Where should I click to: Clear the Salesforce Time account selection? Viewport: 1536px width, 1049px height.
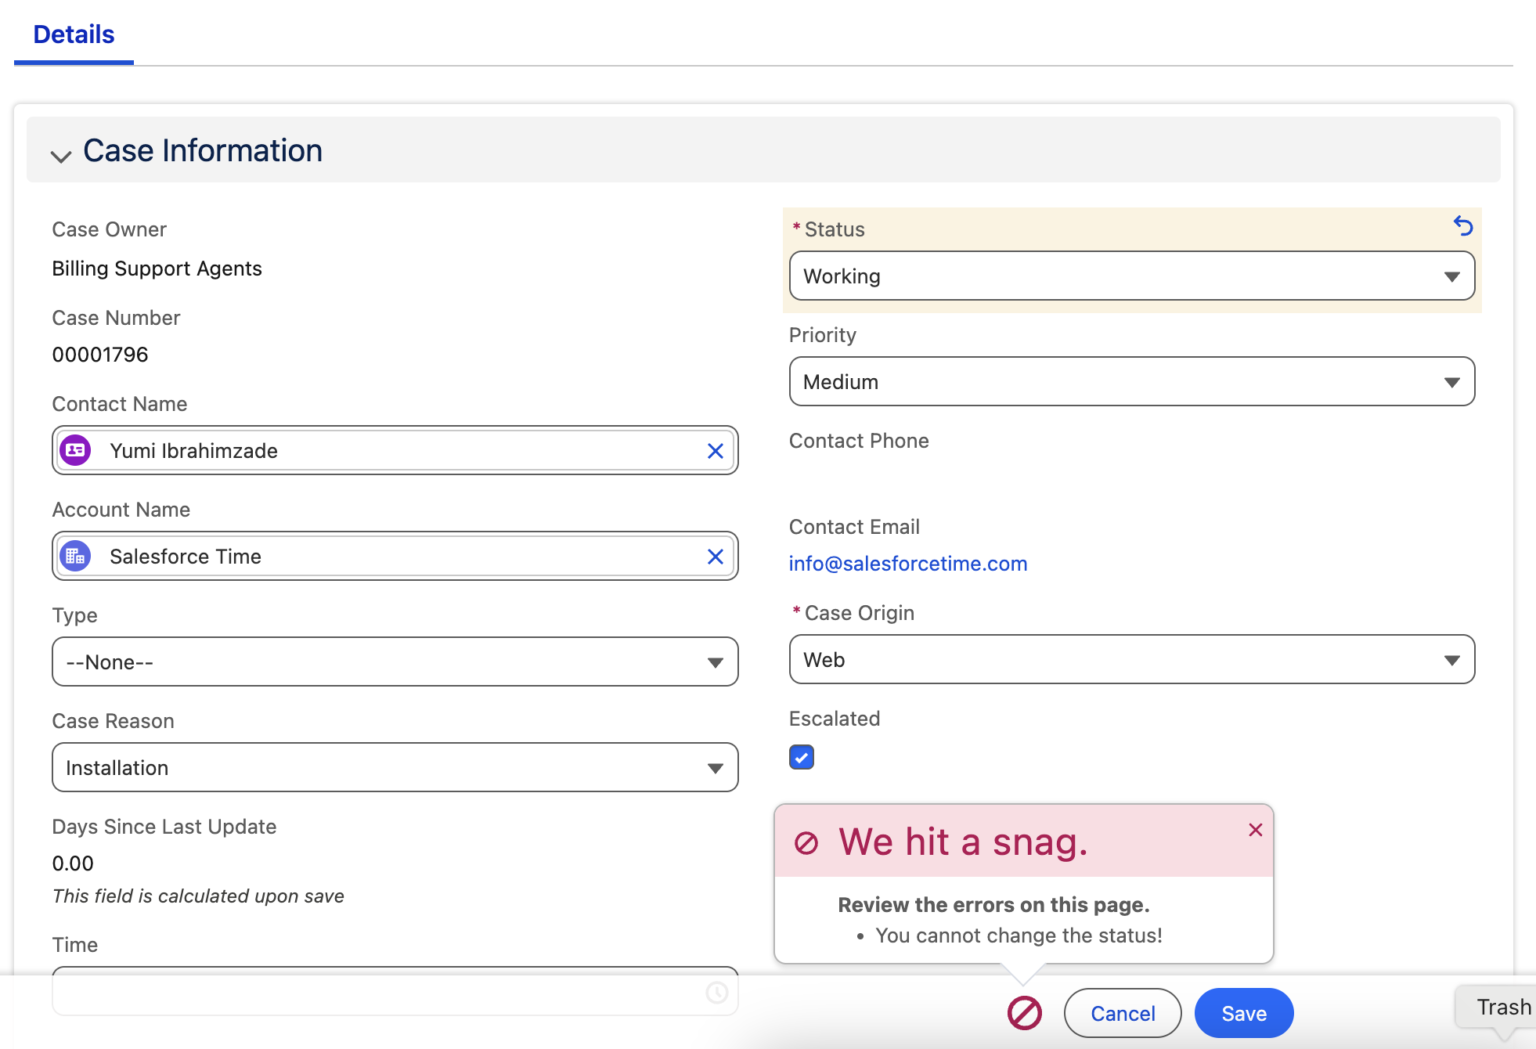tap(715, 557)
